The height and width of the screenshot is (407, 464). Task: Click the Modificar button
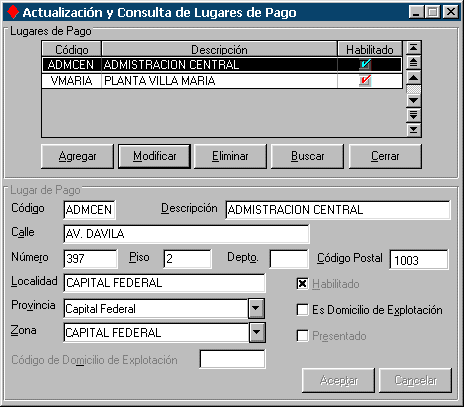click(154, 156)
